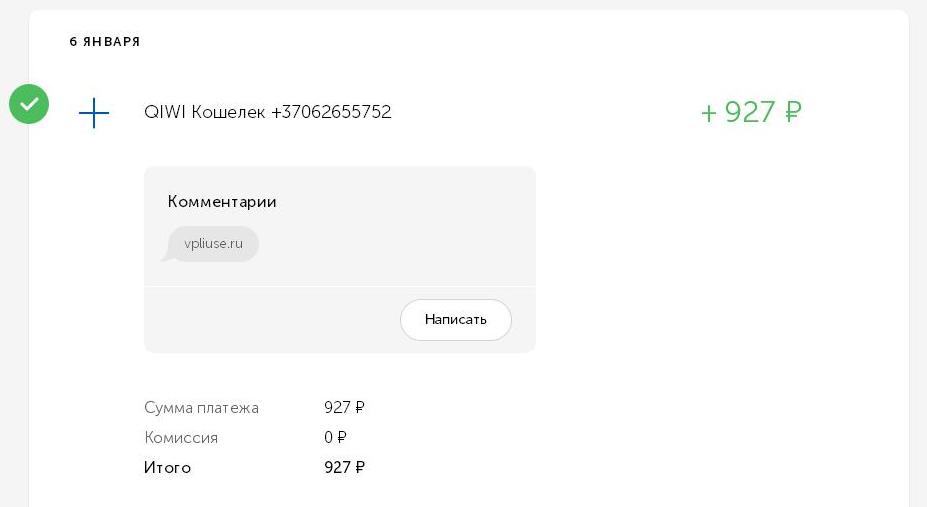Screen dimensions: 927x507
Task: Click the blue plus incoming-payment icon
Action: pyautogui.click(x=94, y=113)
